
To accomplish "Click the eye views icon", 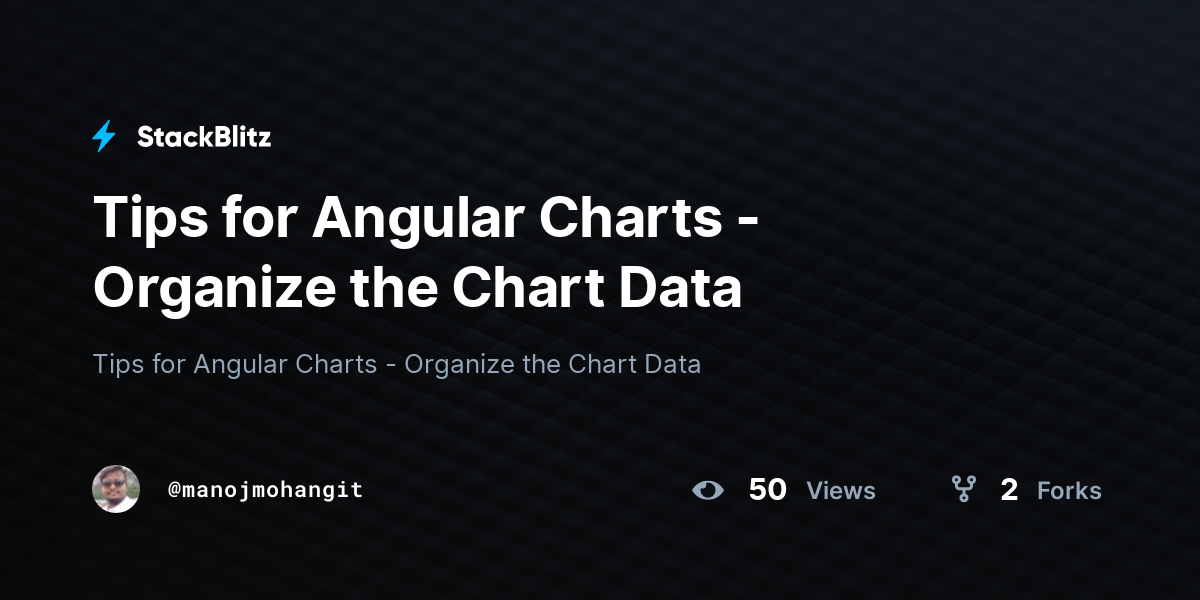I will pyautogui.click(x=708, y=490).
